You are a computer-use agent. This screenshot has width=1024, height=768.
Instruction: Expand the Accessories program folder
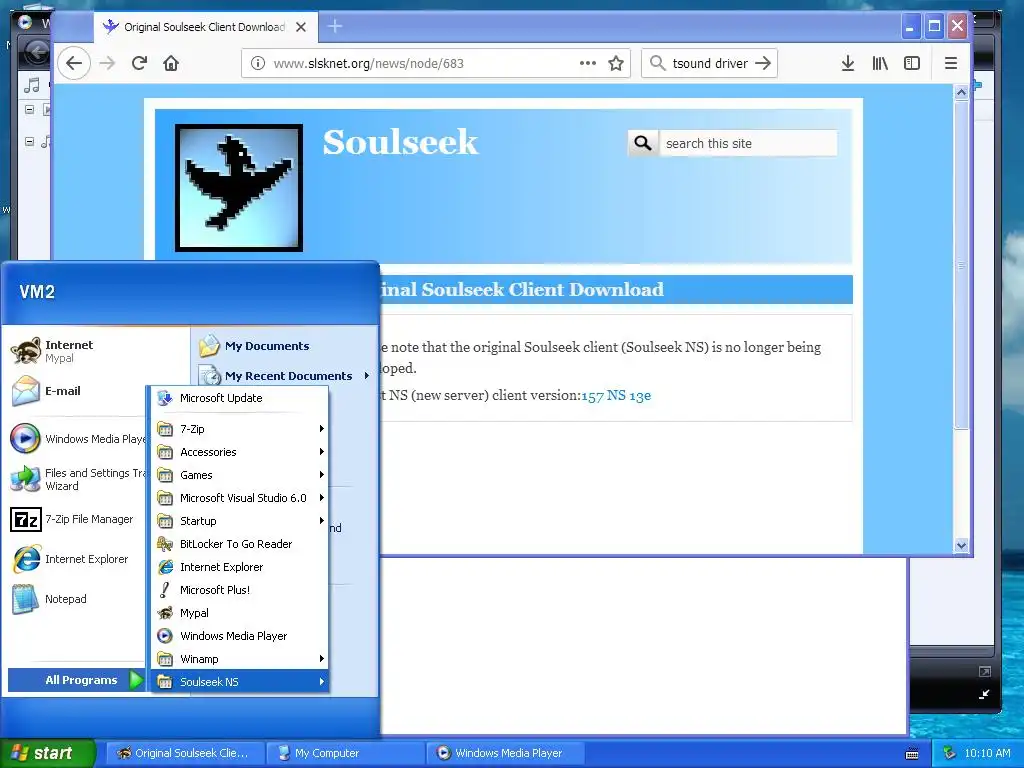[240, 452]
